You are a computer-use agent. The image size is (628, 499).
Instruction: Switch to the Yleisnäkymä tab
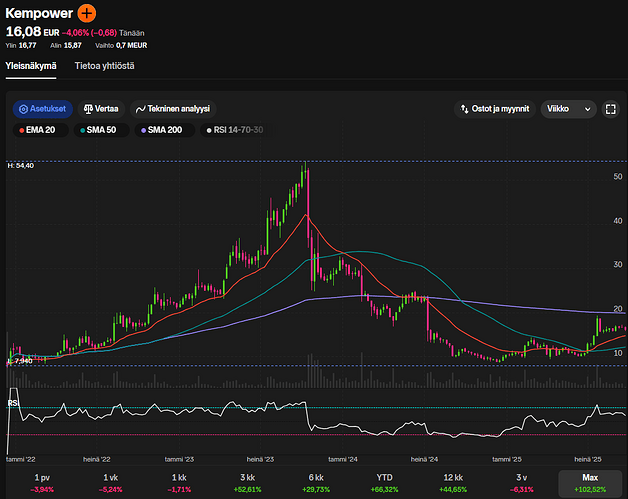pyautogui.click(x=30, y=66)
